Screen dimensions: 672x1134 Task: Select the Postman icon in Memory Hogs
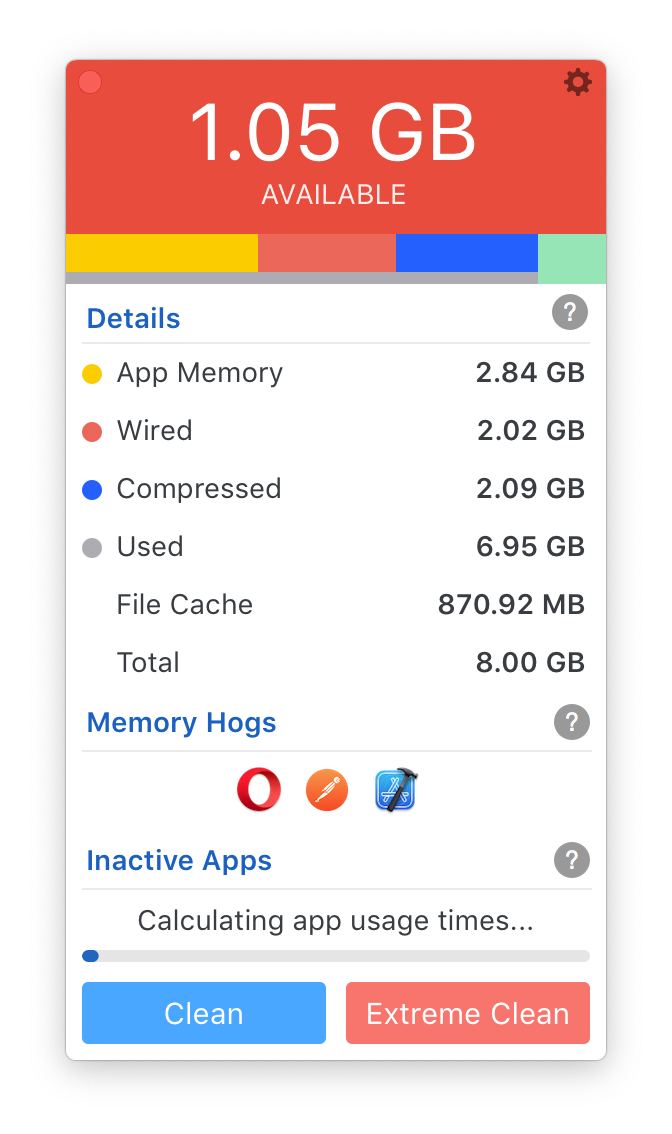coord(327,790)
